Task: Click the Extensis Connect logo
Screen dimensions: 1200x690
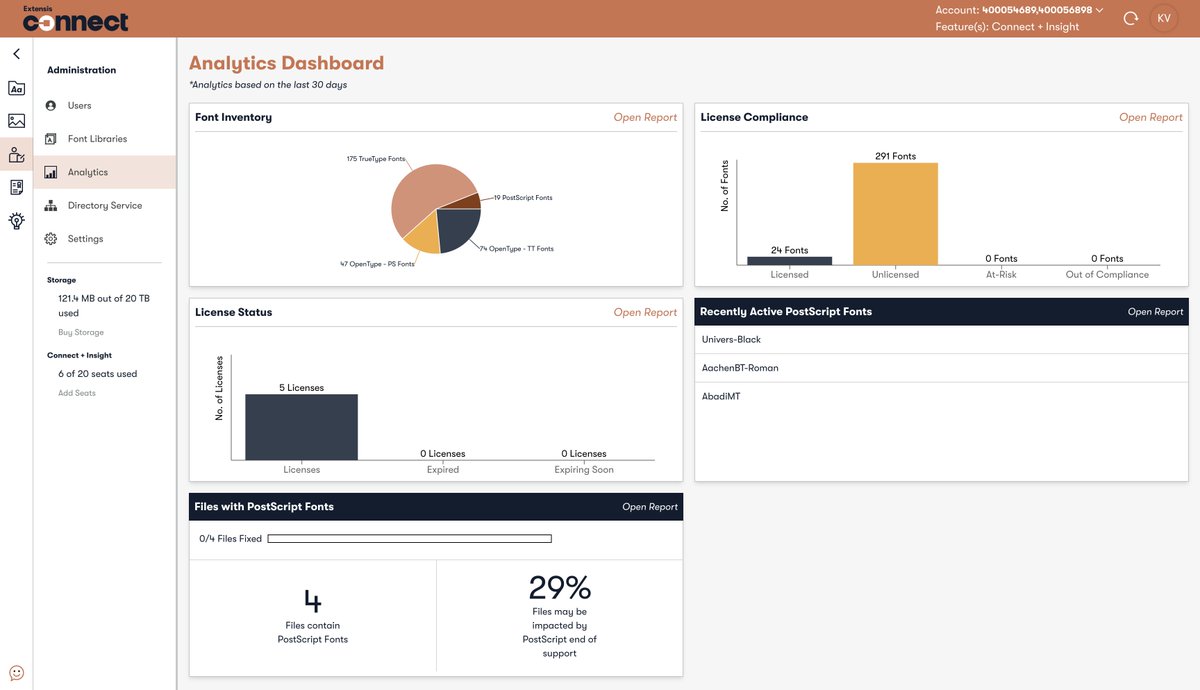Action: click(x=75, y=18)
